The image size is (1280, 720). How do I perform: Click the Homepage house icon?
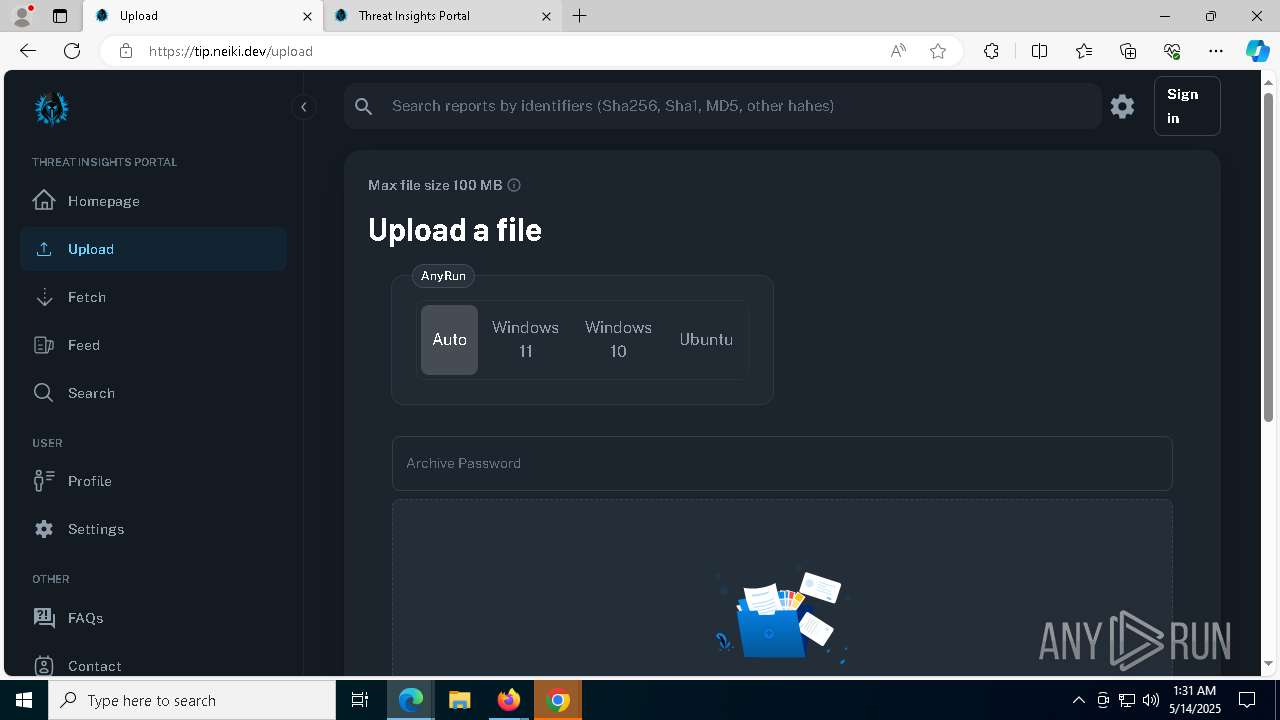tap(44, 201)
